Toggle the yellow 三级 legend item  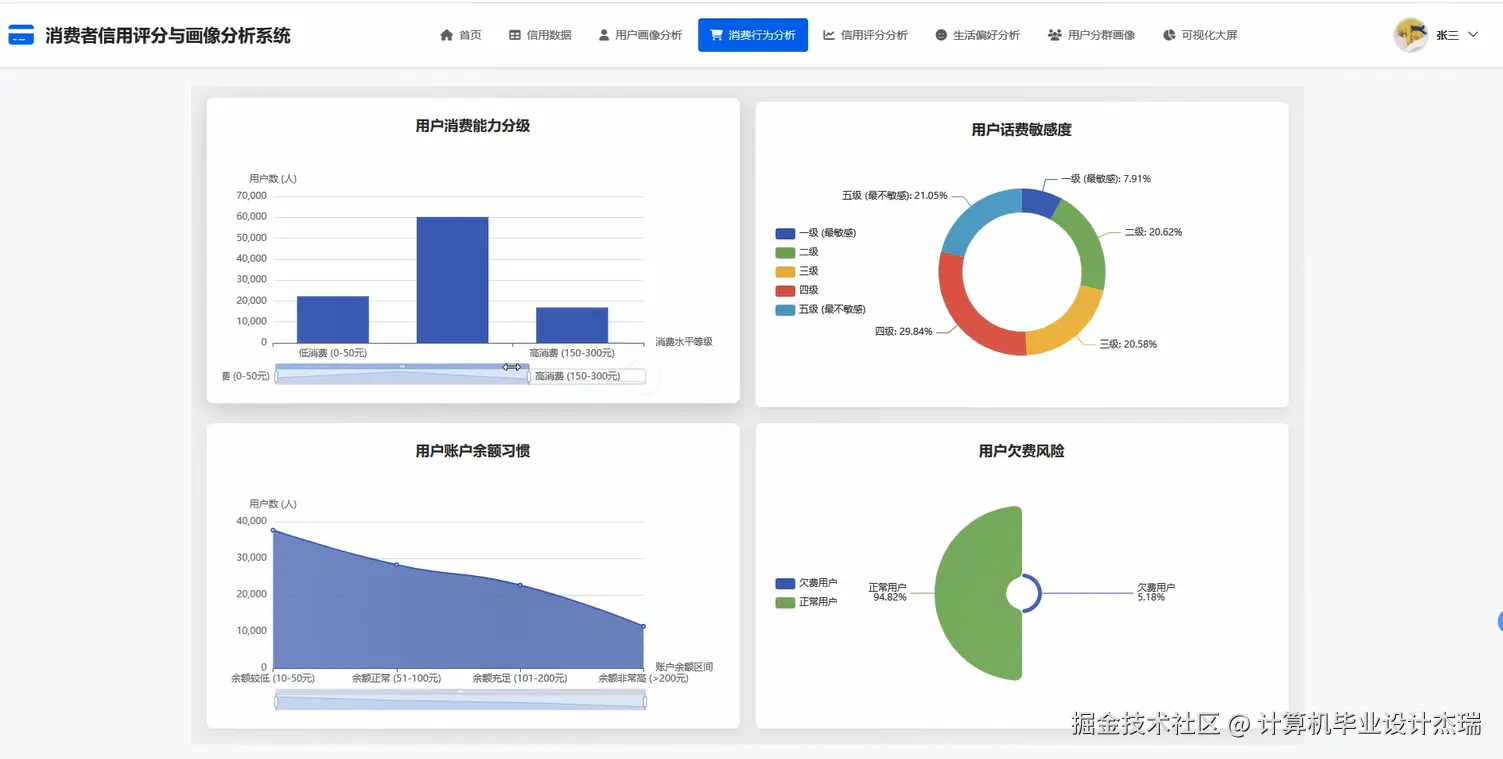[x=797, y=271]
